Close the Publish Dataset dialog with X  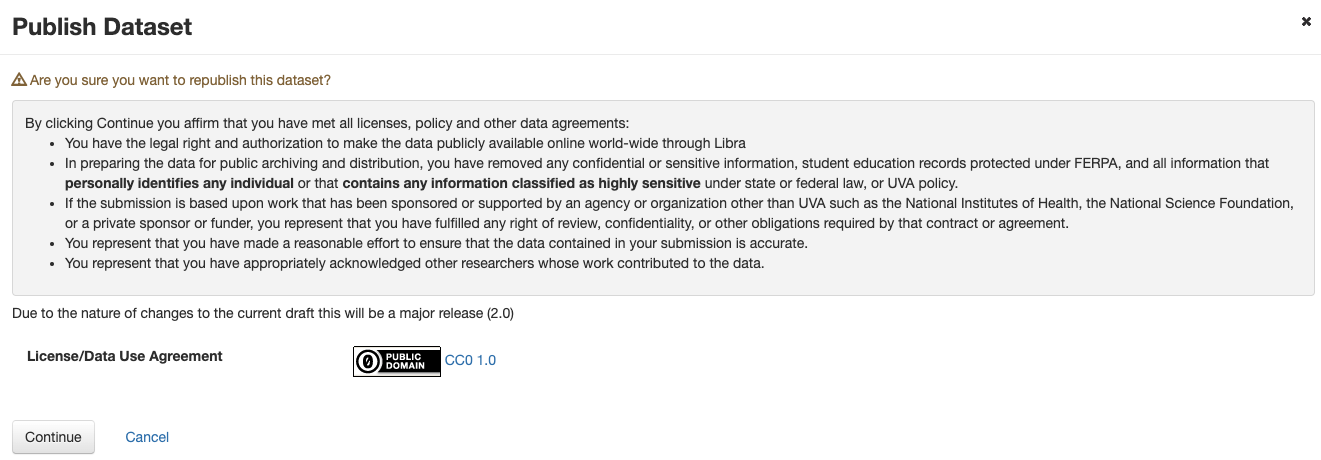tap(1306, 21)
